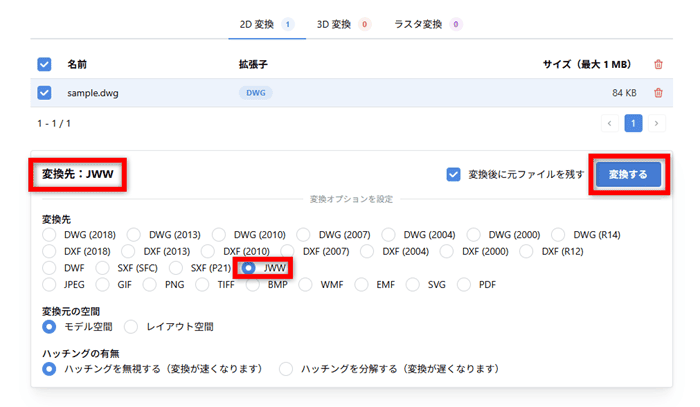Click the サイズ（最大 1 MB） column header

(x=587, y=64)
